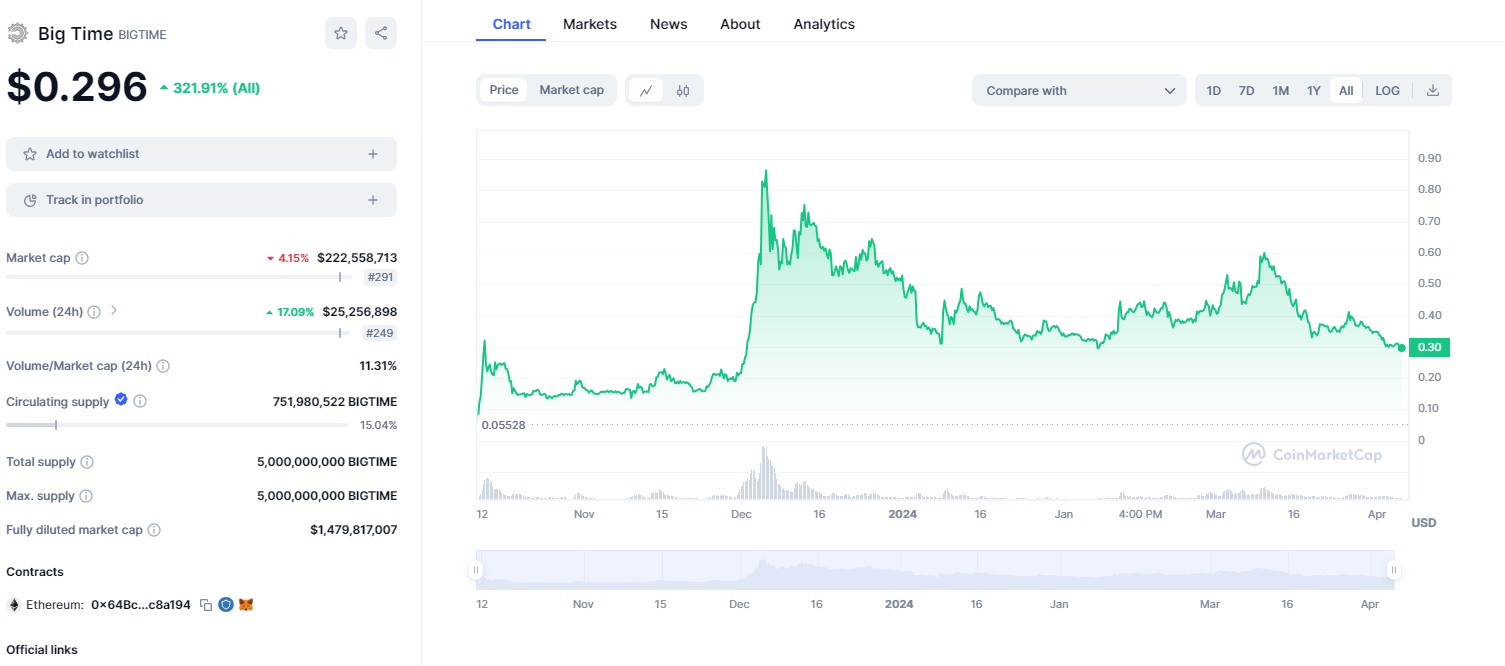Click the star icon in Add to watchlist
Viewport: 1505px width, 666px height.
pyautogui.click(x=30, y=154)
